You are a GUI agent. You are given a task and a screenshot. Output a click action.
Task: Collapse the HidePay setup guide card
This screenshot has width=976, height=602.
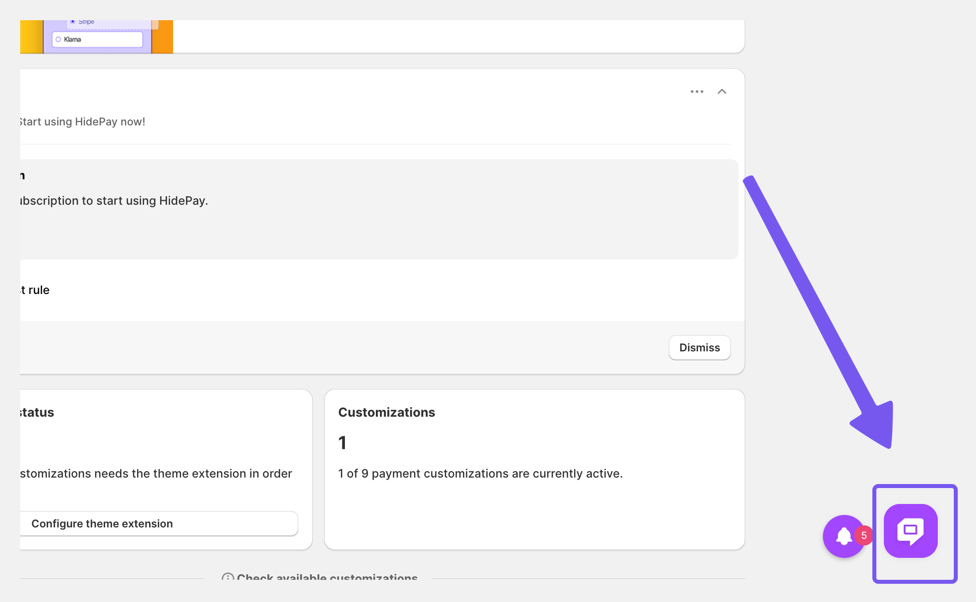click(722, 92)
